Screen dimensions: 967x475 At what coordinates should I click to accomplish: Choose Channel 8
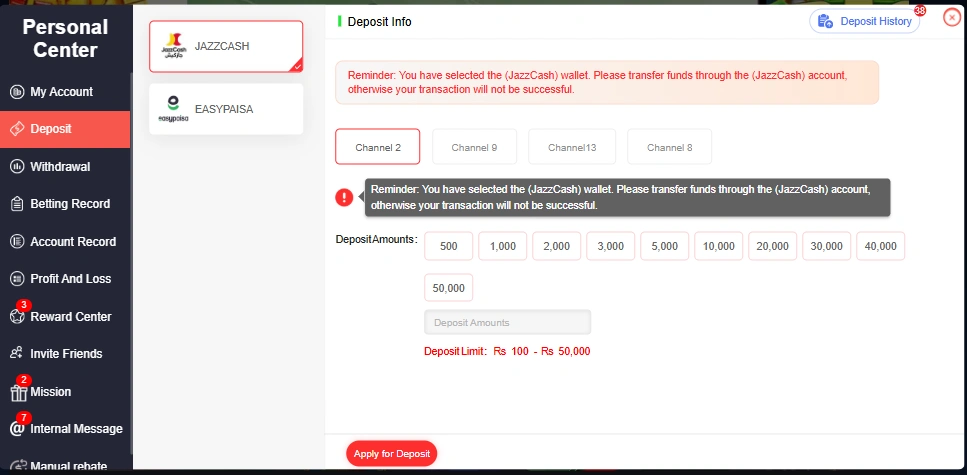pyautogui.click(x=669, y=147)
